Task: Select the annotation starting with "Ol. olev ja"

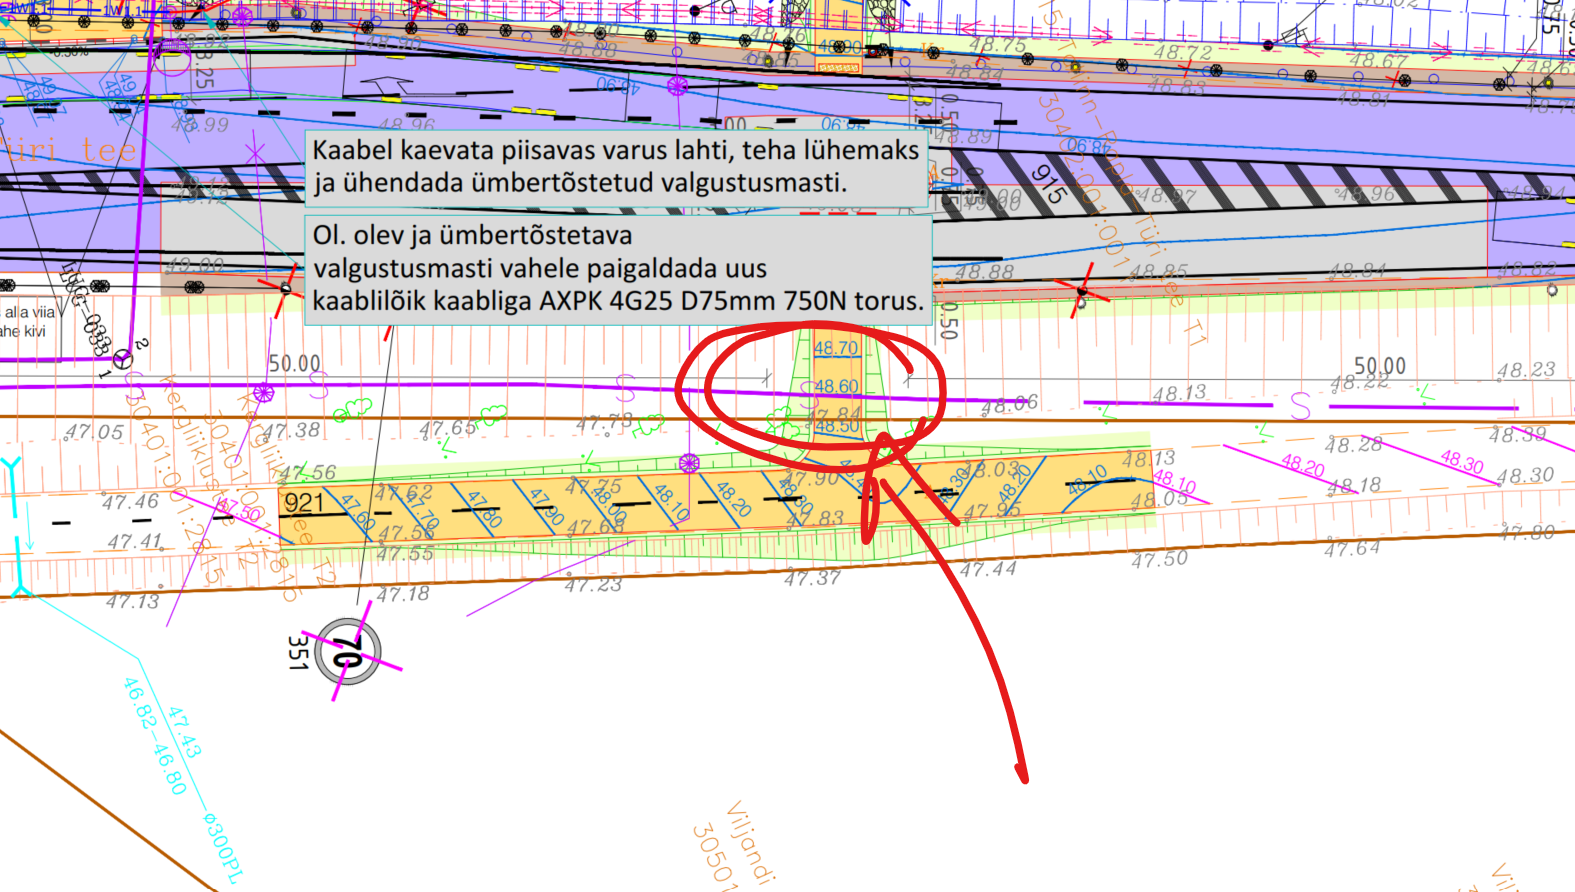Action: click(x=617, y=268)
